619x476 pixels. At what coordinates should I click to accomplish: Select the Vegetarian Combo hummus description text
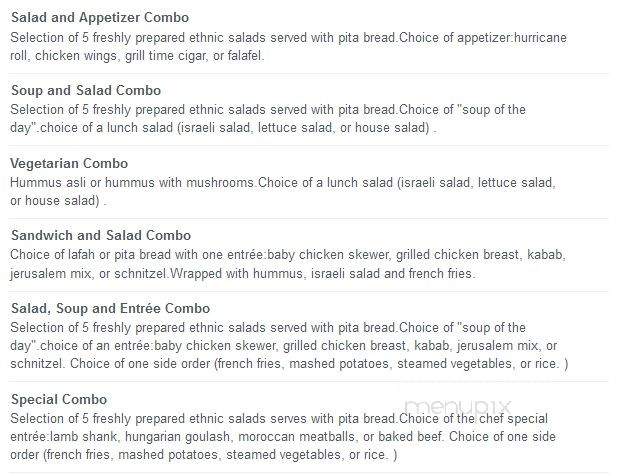click(283, 191)
